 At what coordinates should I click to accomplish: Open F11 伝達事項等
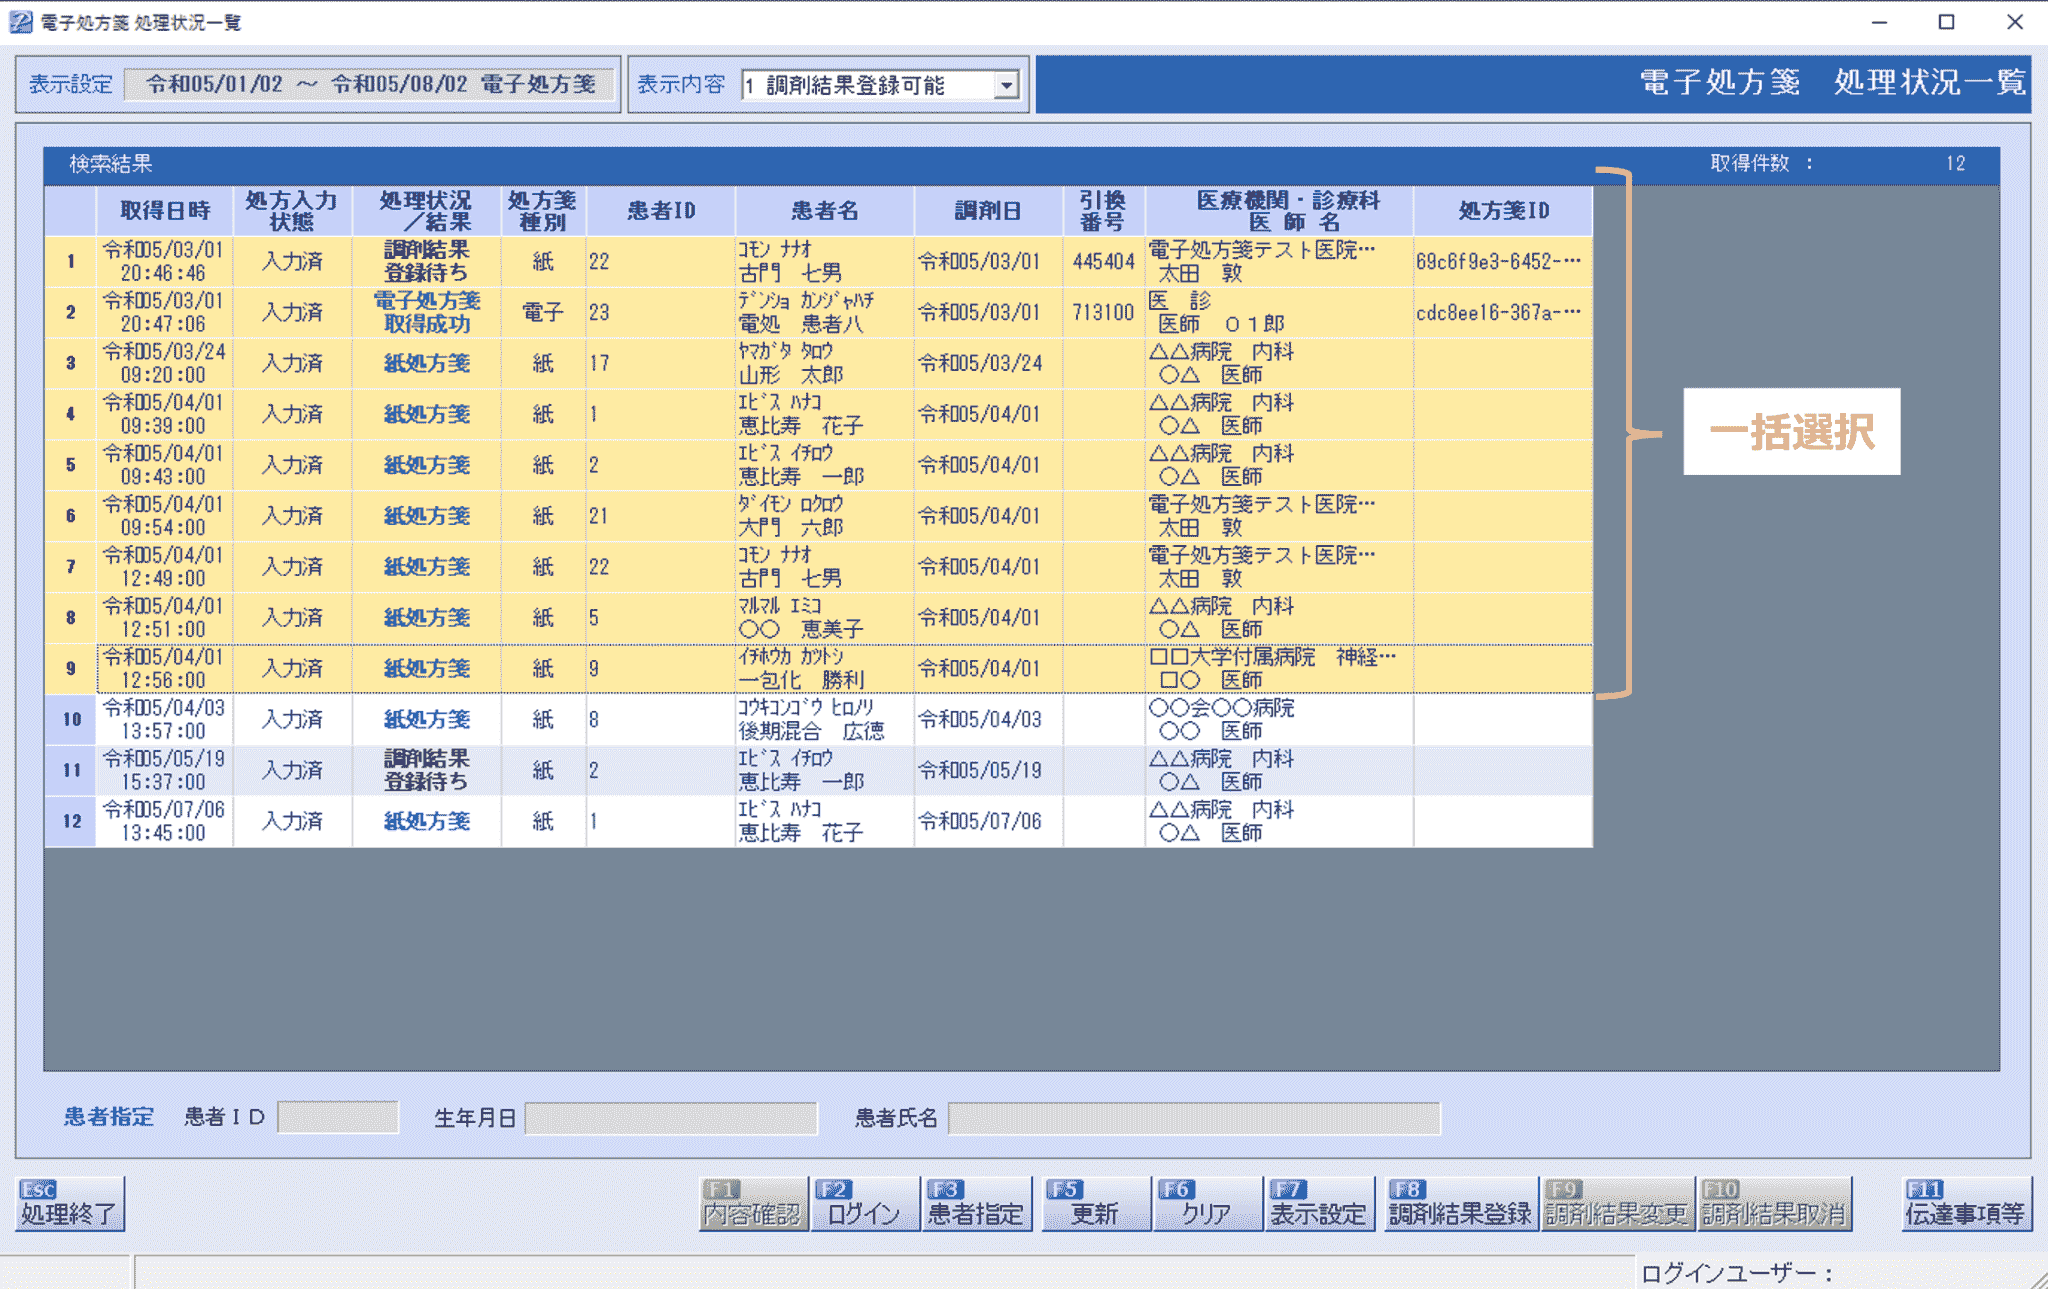[1966, 1204]
